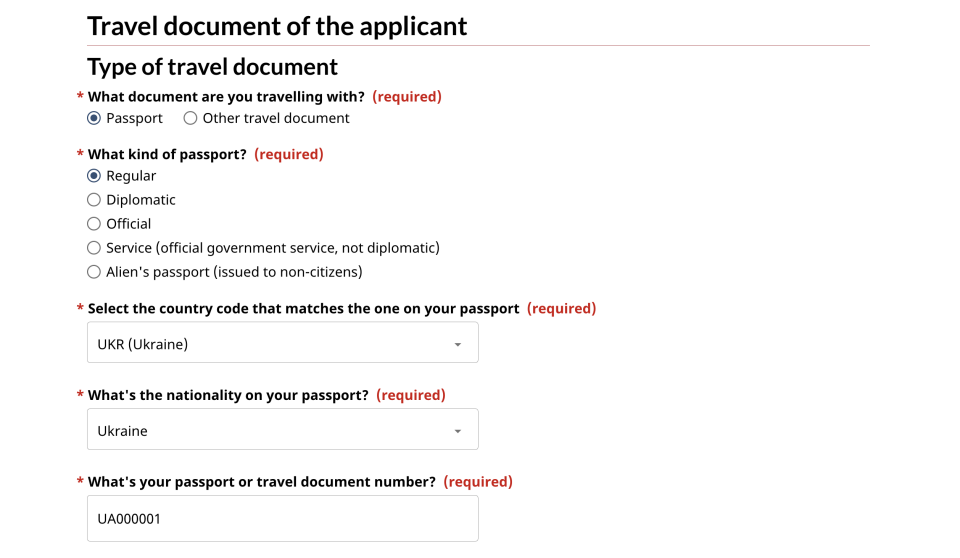This screenshot has height=558, width=960.
Task: Click the 'Diplomatic' label text
Action: (141, 200)
